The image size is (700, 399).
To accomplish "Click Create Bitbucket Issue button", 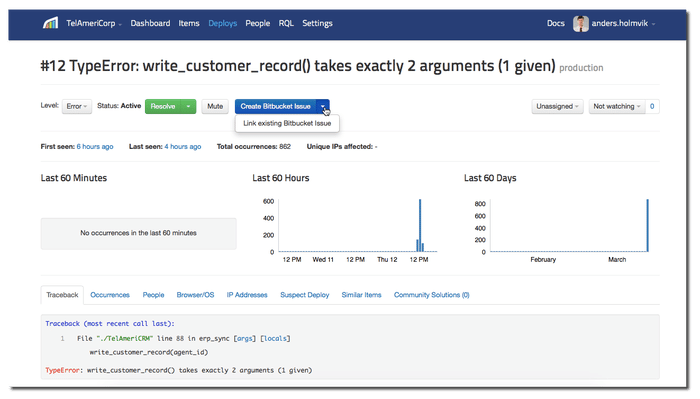I will [x=275, y=106].
